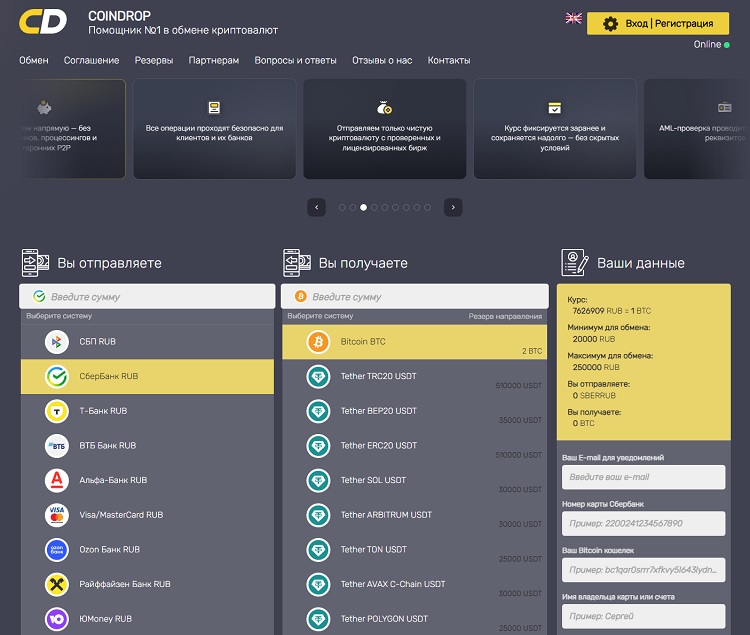The image size is (750, 635).
Task: Go to the previous carousel slide arrow
Action: [x=318, y=207]
